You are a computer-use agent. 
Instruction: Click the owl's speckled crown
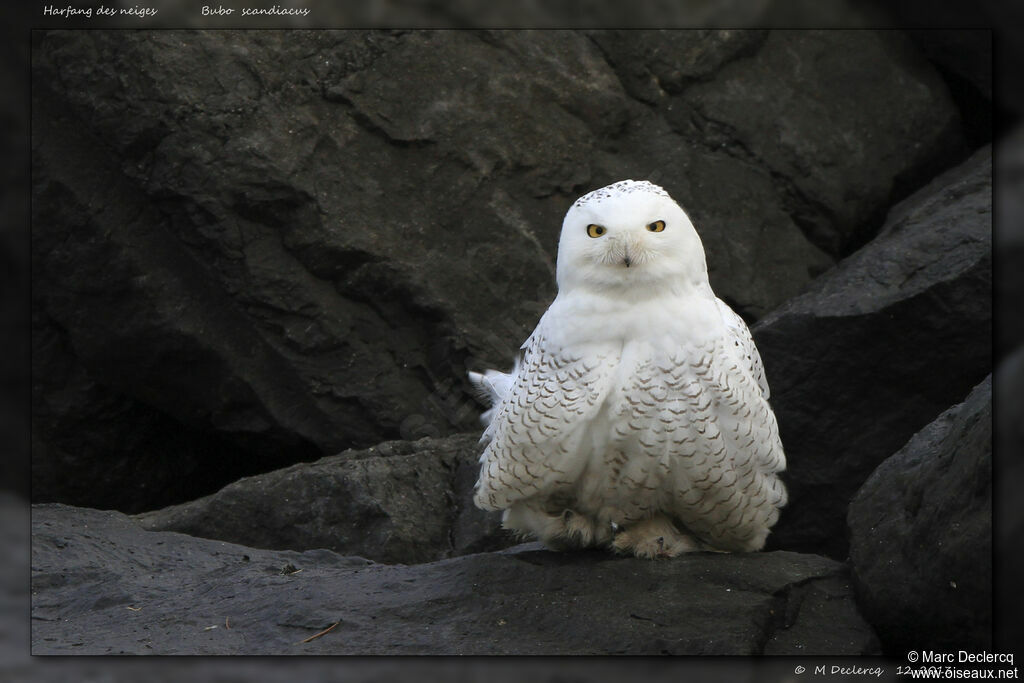623,190
